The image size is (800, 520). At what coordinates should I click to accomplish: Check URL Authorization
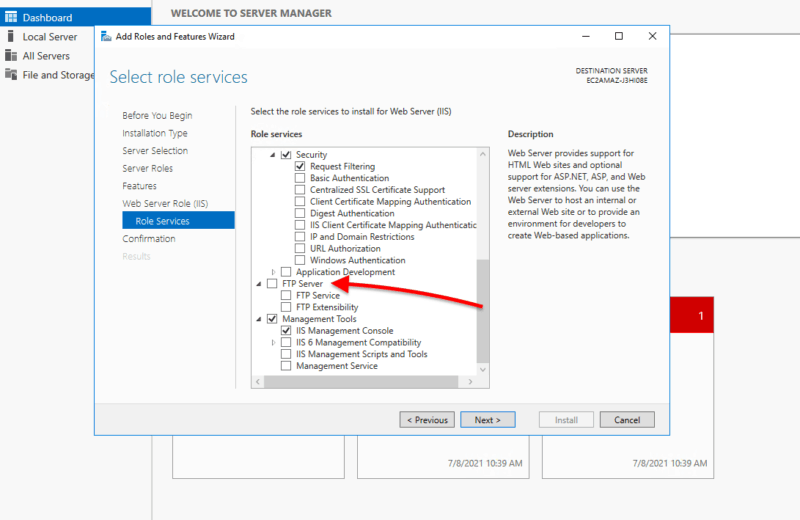pyautogui.click(x=300, y=249)
